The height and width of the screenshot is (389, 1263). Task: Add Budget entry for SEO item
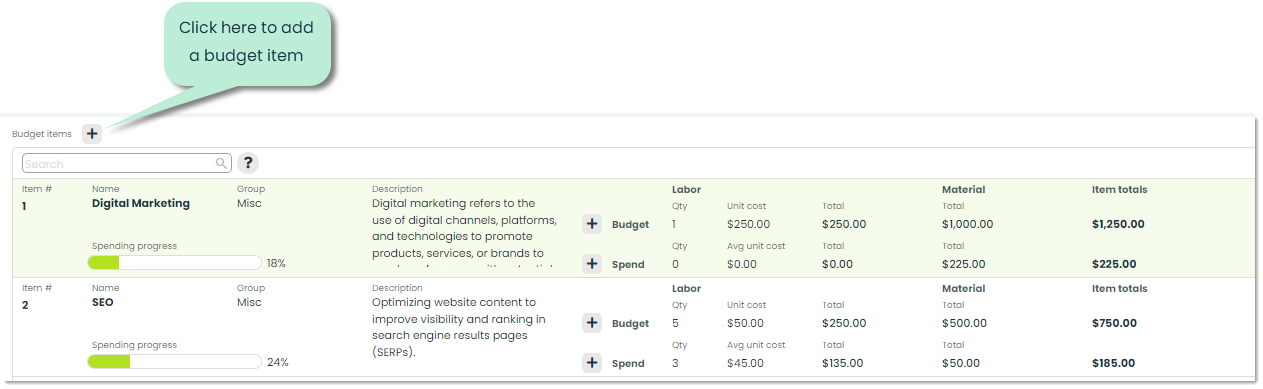pos(592,323)
